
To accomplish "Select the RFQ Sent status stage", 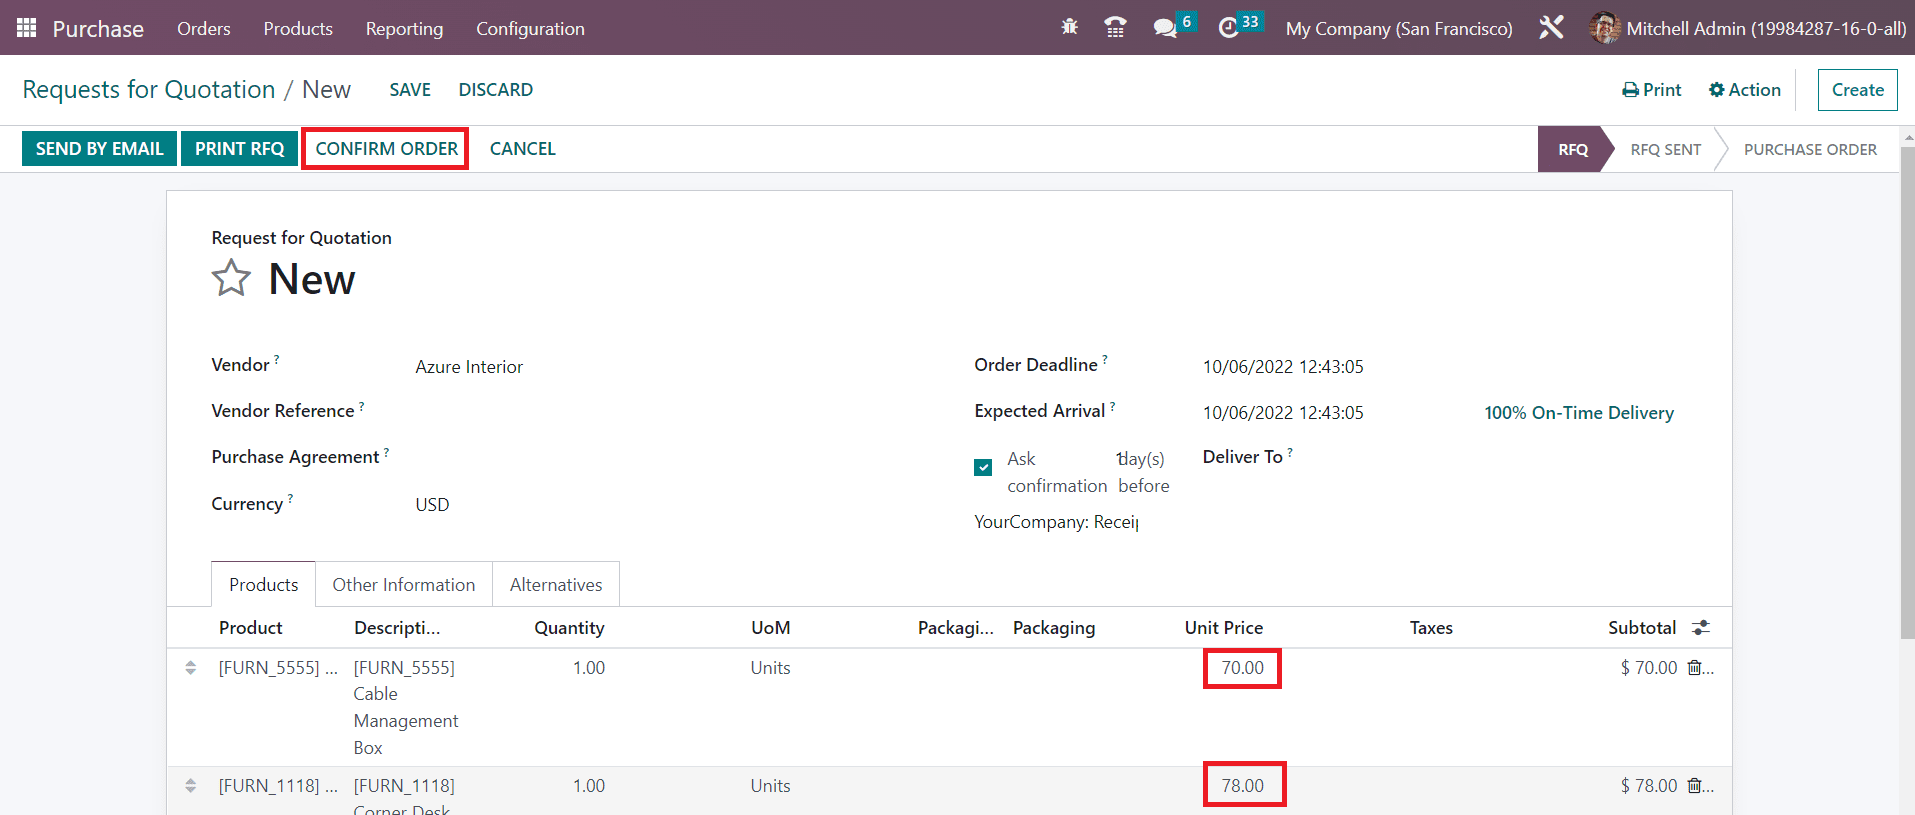I will pos(1665,149).
